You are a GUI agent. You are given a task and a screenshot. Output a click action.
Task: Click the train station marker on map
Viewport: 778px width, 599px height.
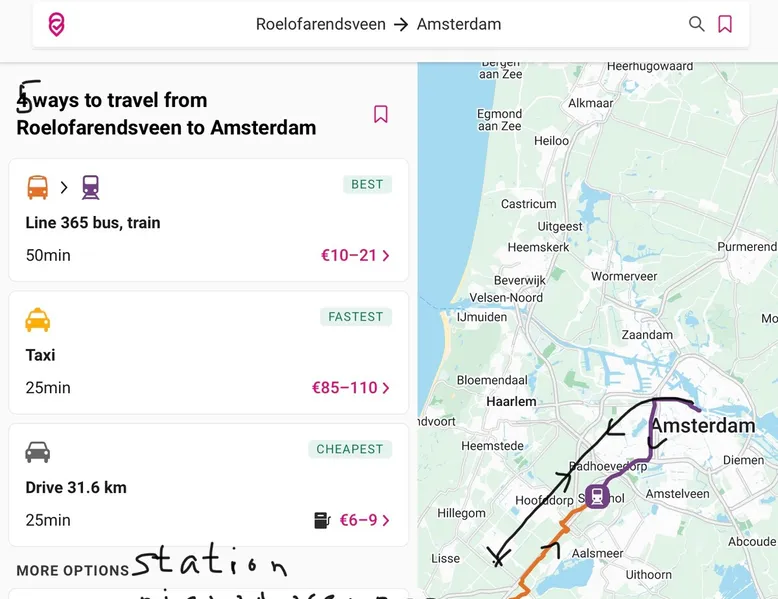[x=597, y=495]
